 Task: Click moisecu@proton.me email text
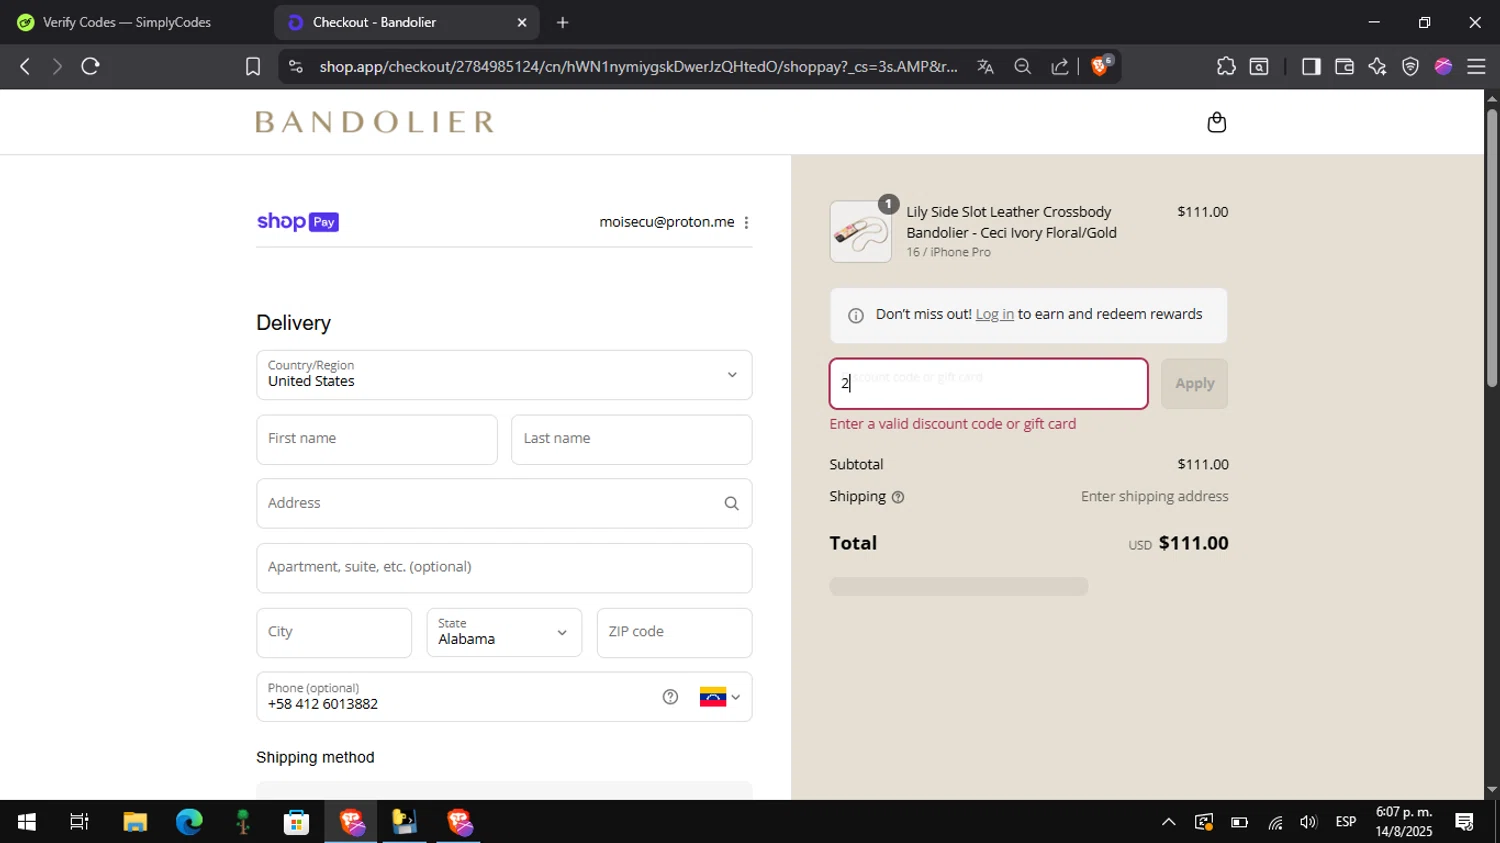tap(667, 222)
